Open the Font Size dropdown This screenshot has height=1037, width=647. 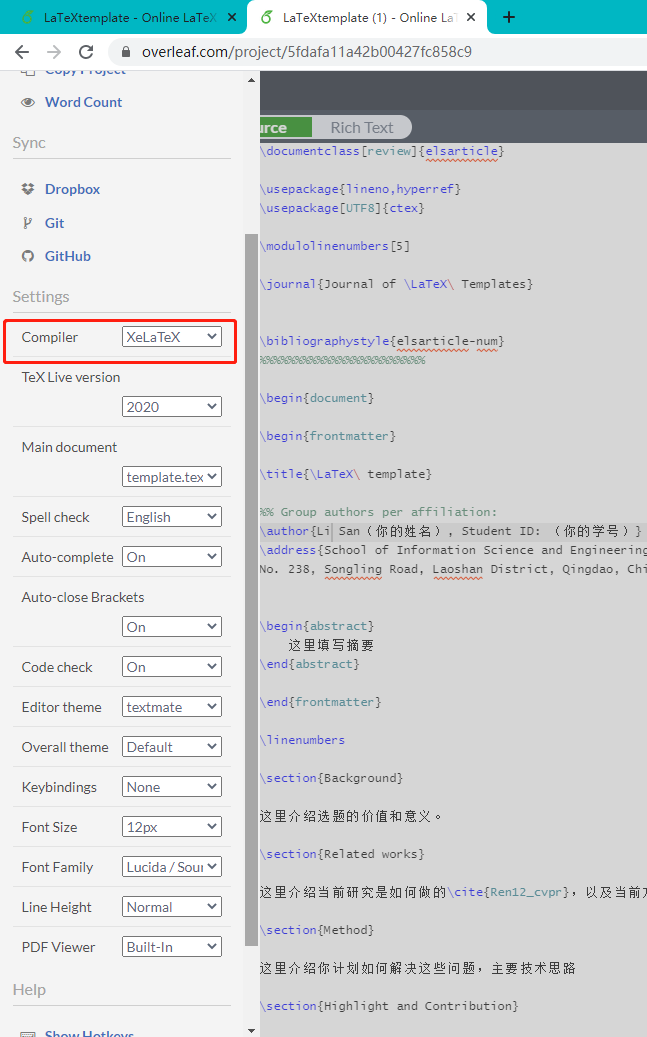pyautogui.click(x=172, y=827)
